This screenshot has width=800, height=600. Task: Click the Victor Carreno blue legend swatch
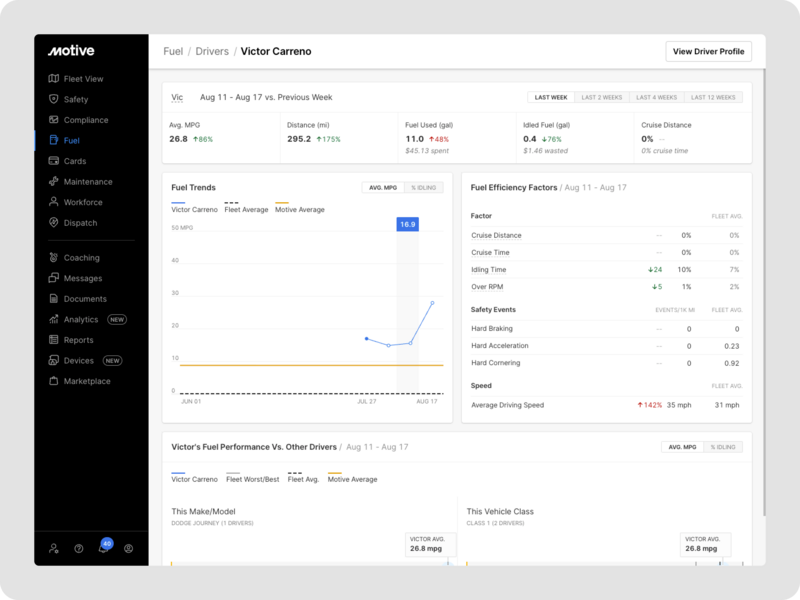(178, 202)
